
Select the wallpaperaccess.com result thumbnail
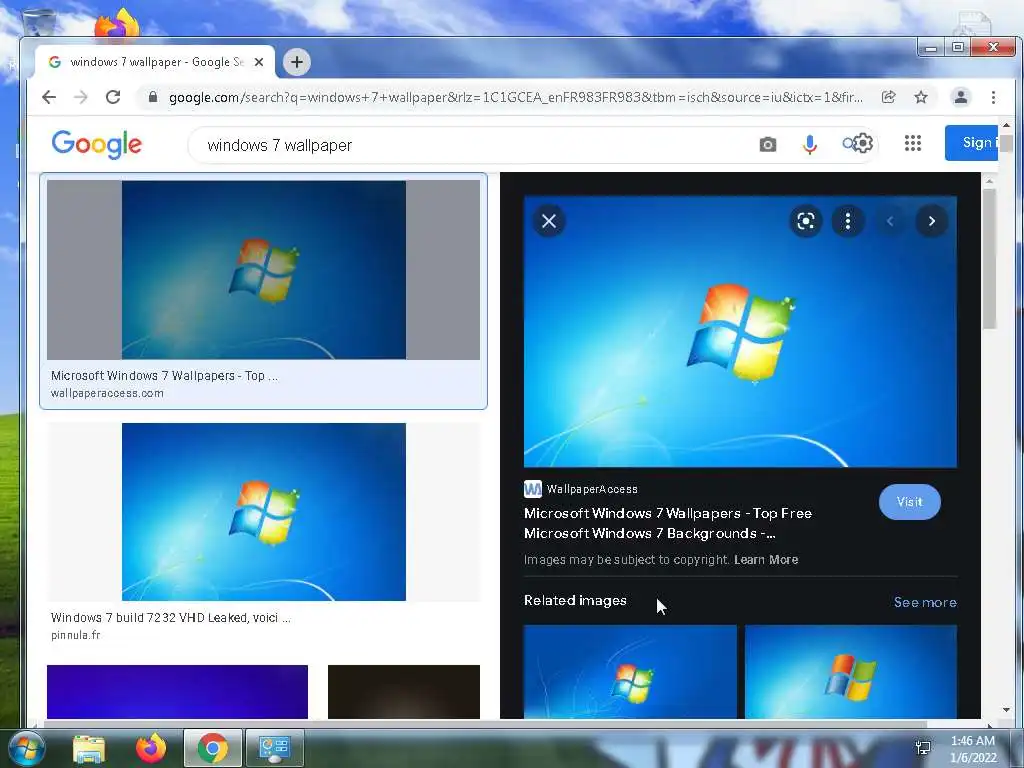pos(263,270)
